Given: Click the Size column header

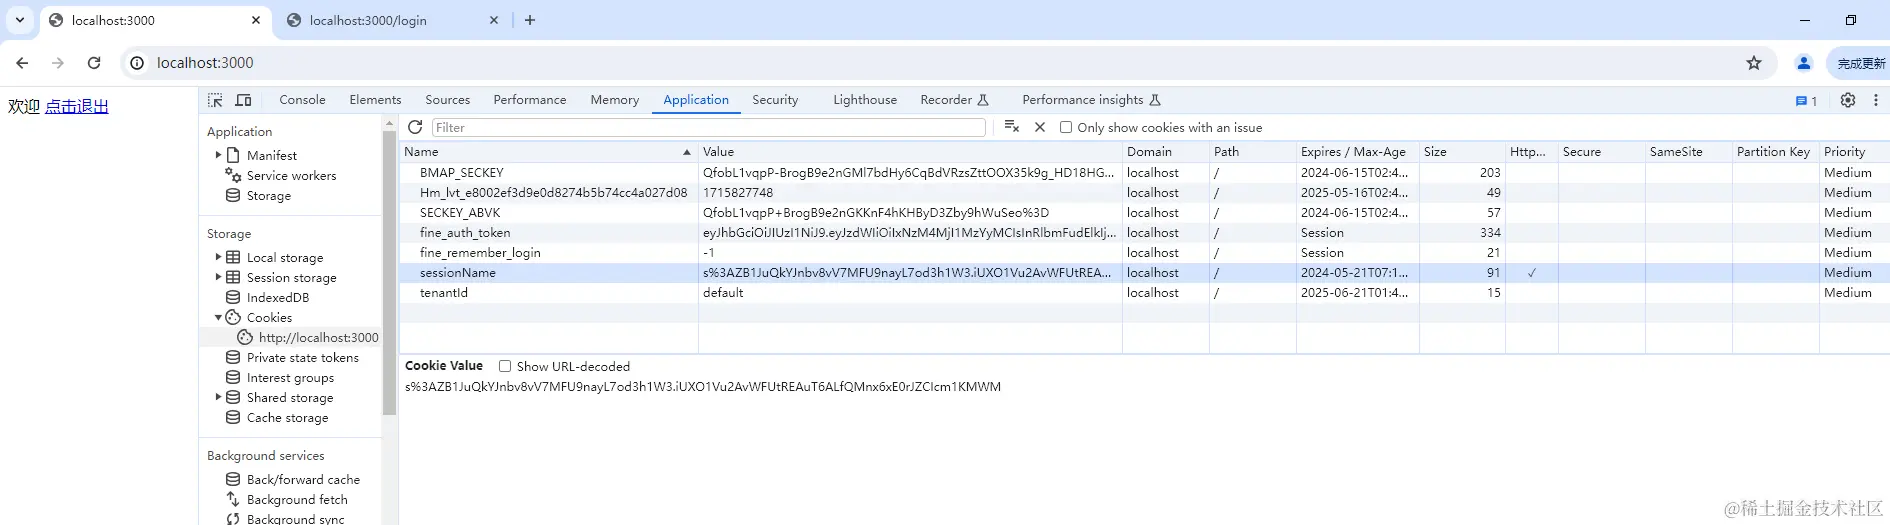Looking at the screenshot, I should point(1462,151).
